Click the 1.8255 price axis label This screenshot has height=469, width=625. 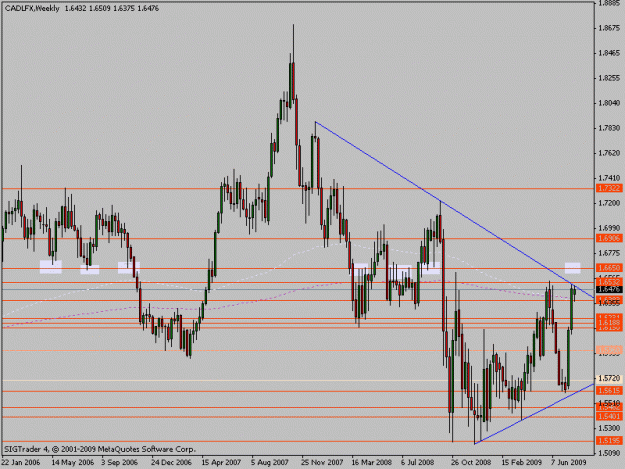tap(609, 78)
